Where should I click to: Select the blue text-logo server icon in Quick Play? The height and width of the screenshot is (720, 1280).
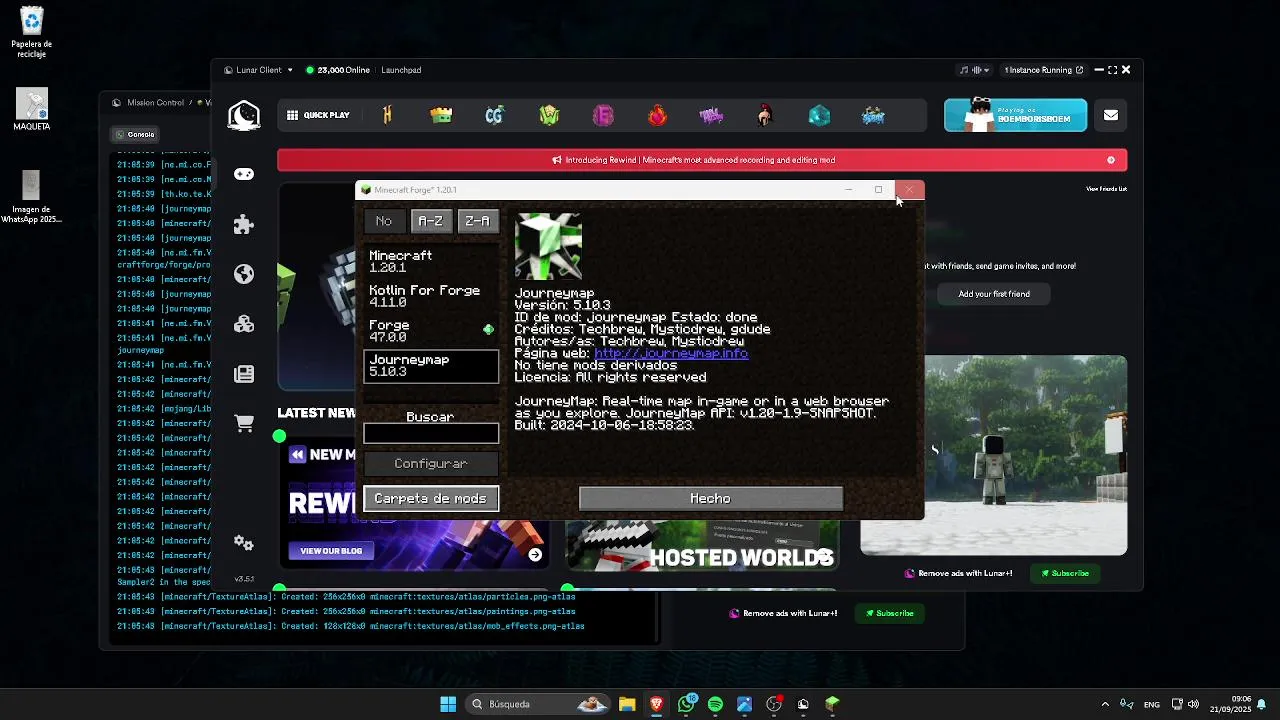coord(873,115)
